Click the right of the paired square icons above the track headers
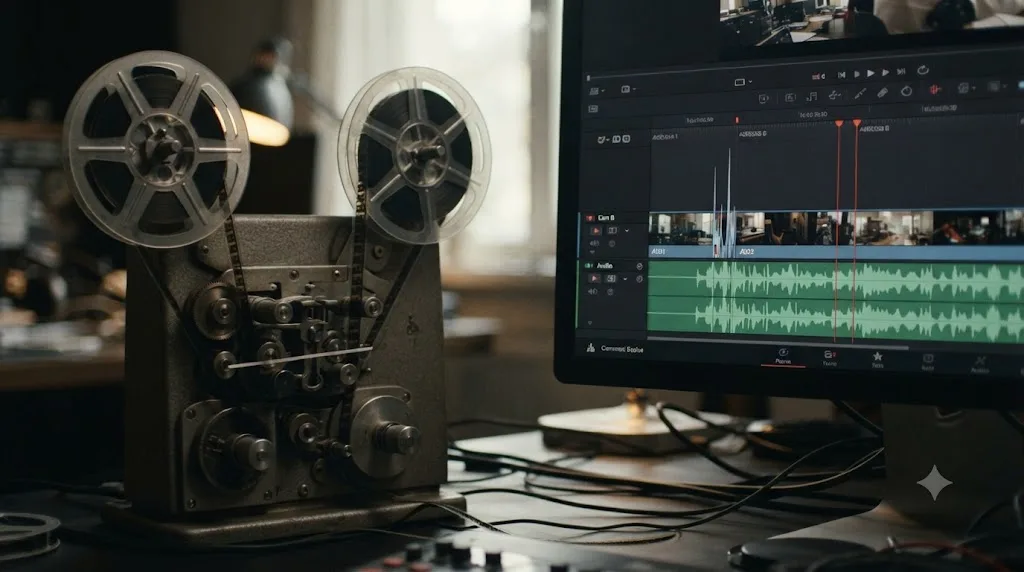This screenshot has width=1024, height=572. pos(626,138)
